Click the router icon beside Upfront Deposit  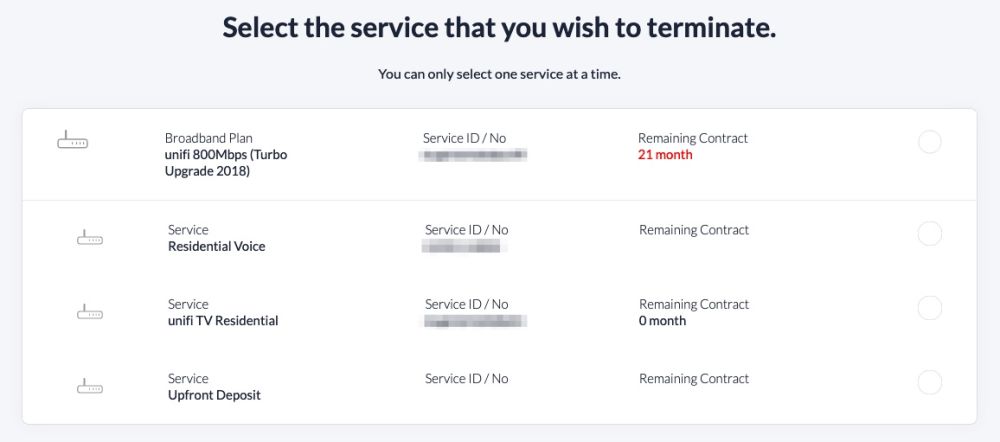coord(90,386)
